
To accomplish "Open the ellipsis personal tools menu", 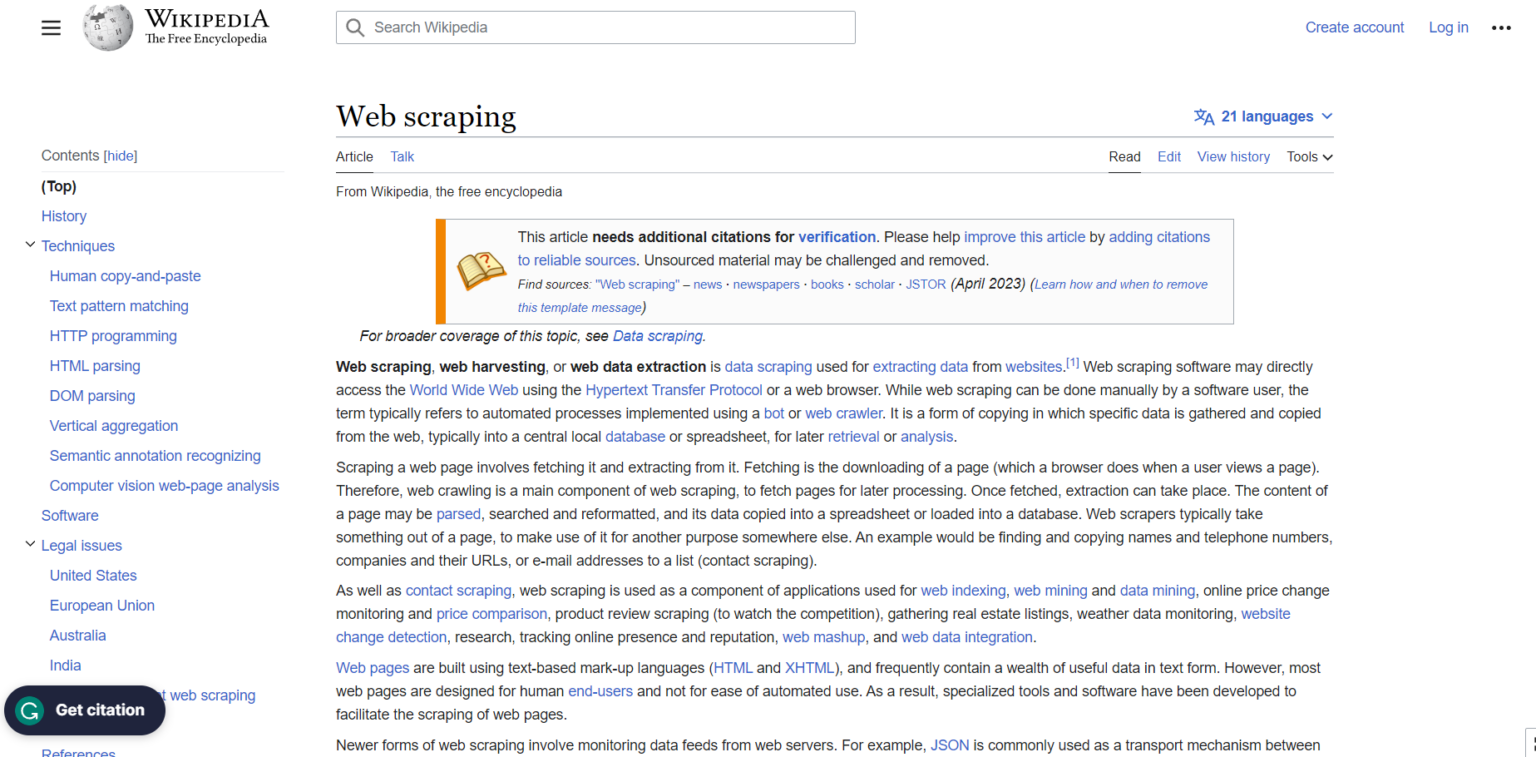I will click(1501, 27).
